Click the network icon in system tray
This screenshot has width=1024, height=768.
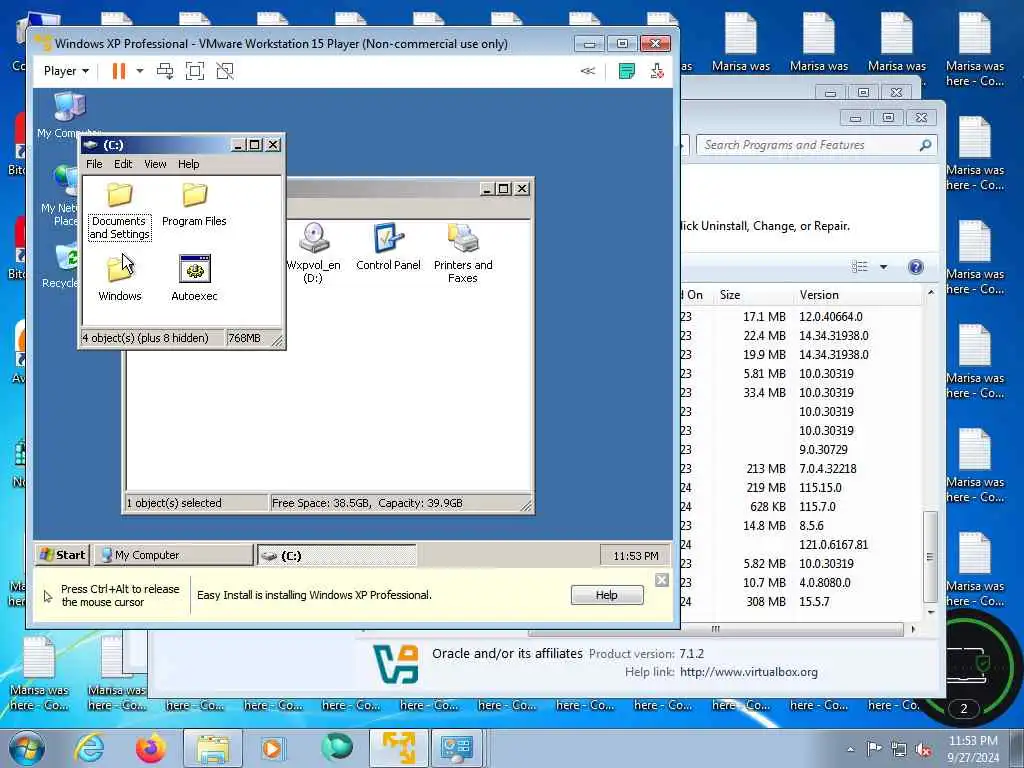click(x=899, y=750)
